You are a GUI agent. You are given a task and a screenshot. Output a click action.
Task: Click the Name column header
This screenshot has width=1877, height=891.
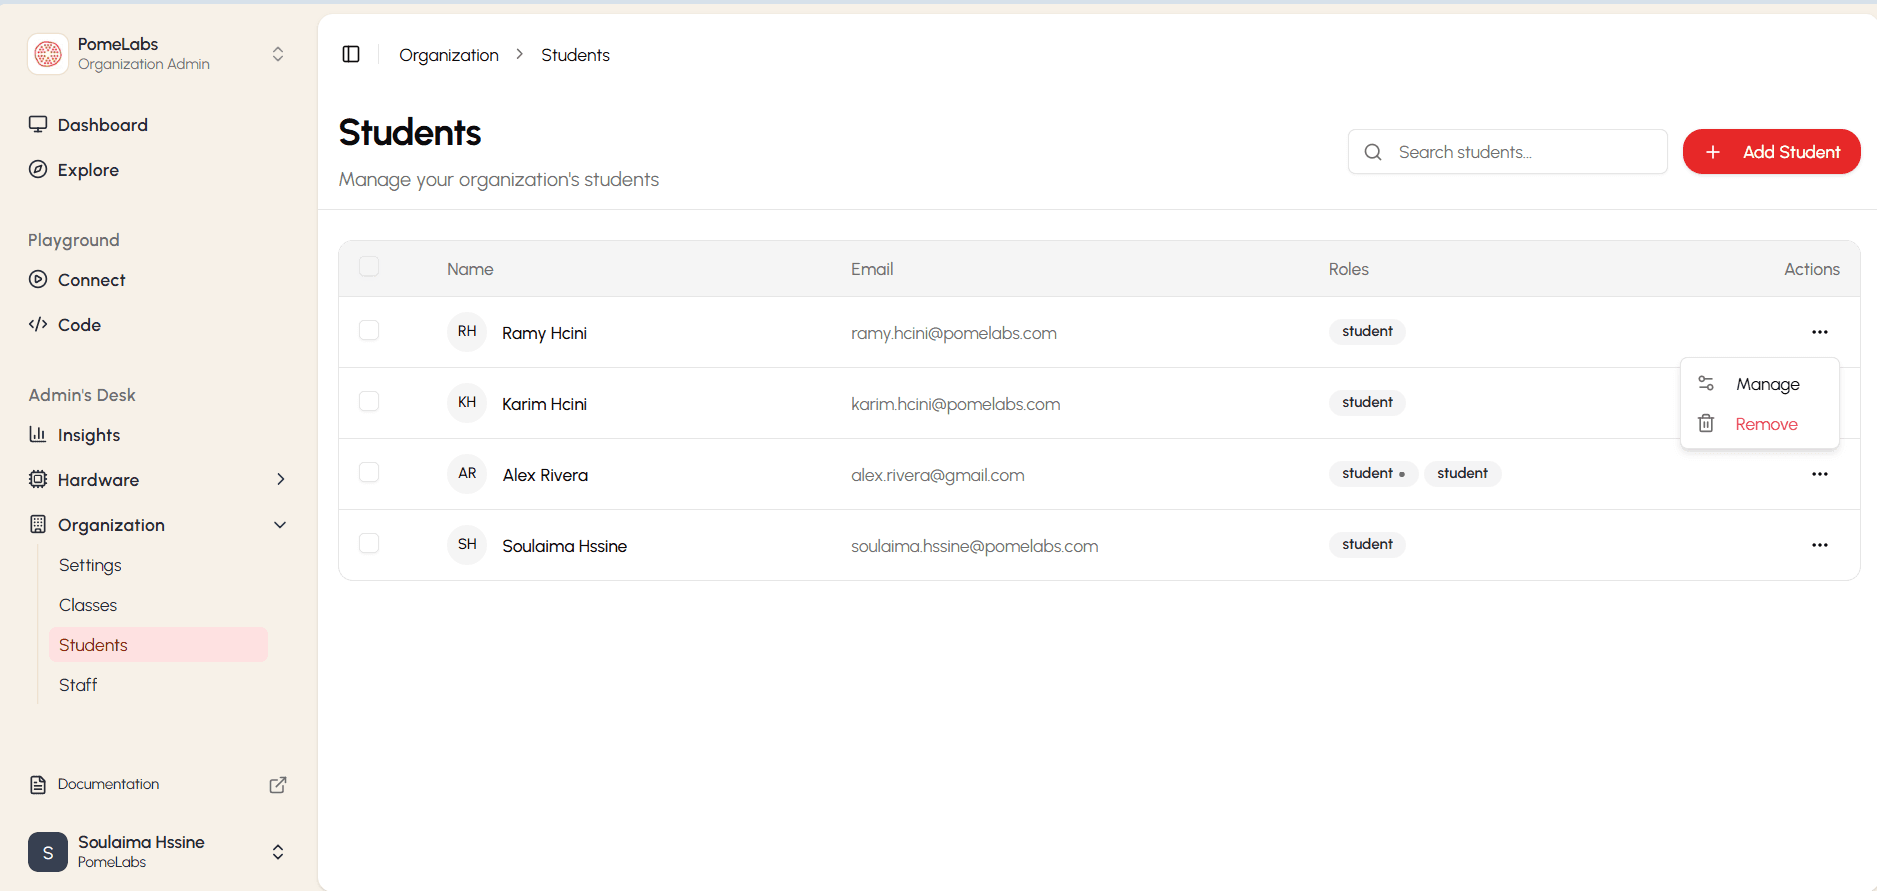click(x=470, y=269)
